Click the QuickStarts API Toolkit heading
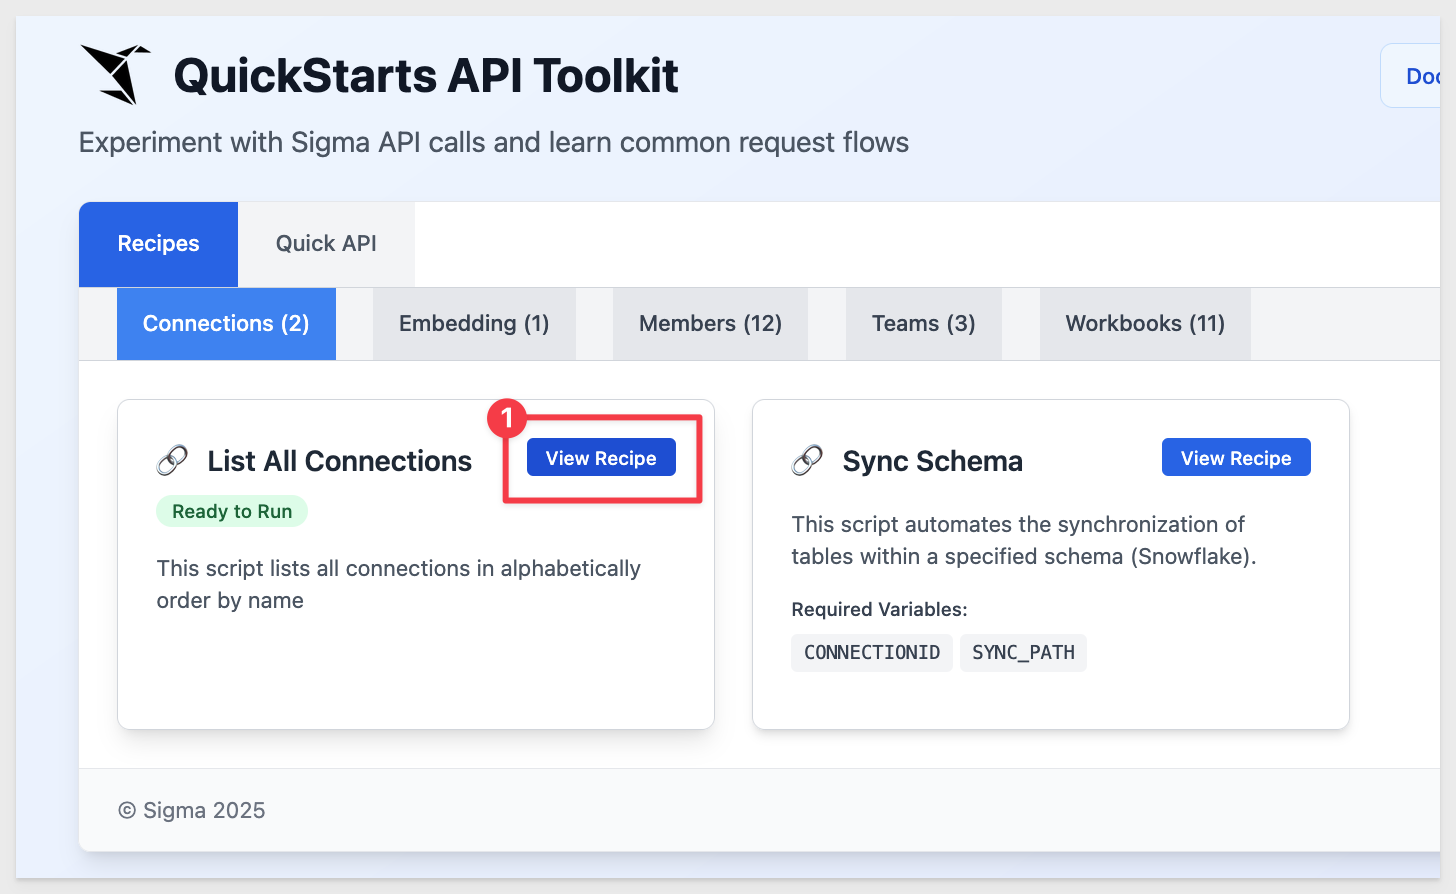The height and width of the screenshot is (894, 1456). coord(426,76)
